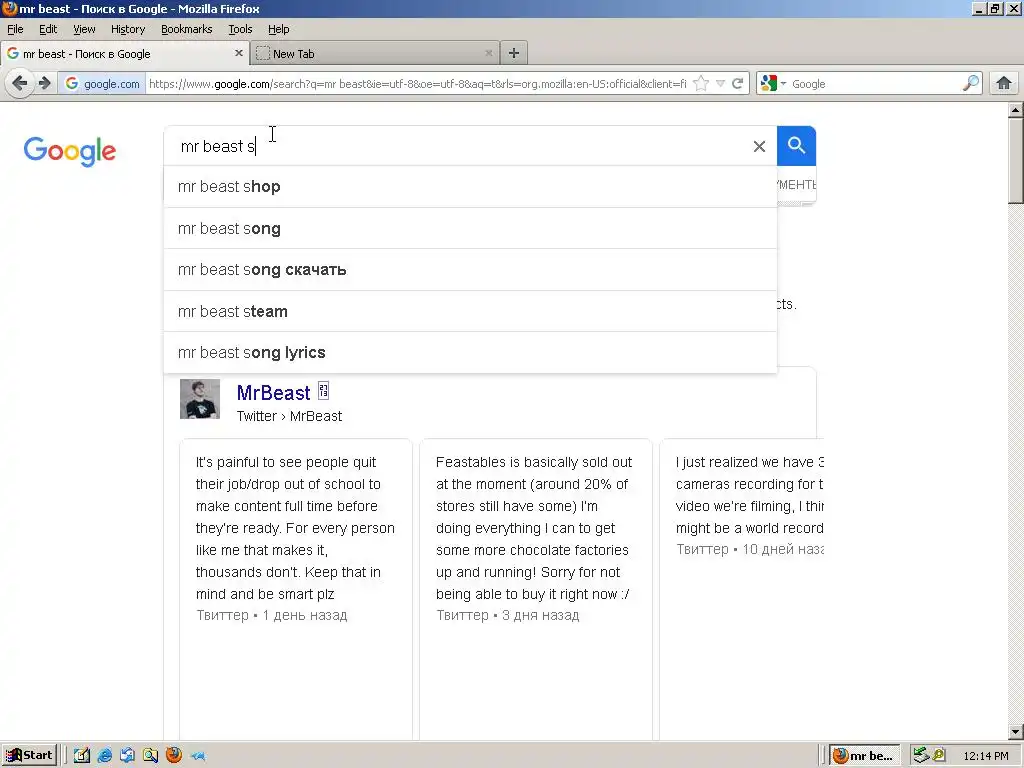Open the History menu

coord(128,29)
